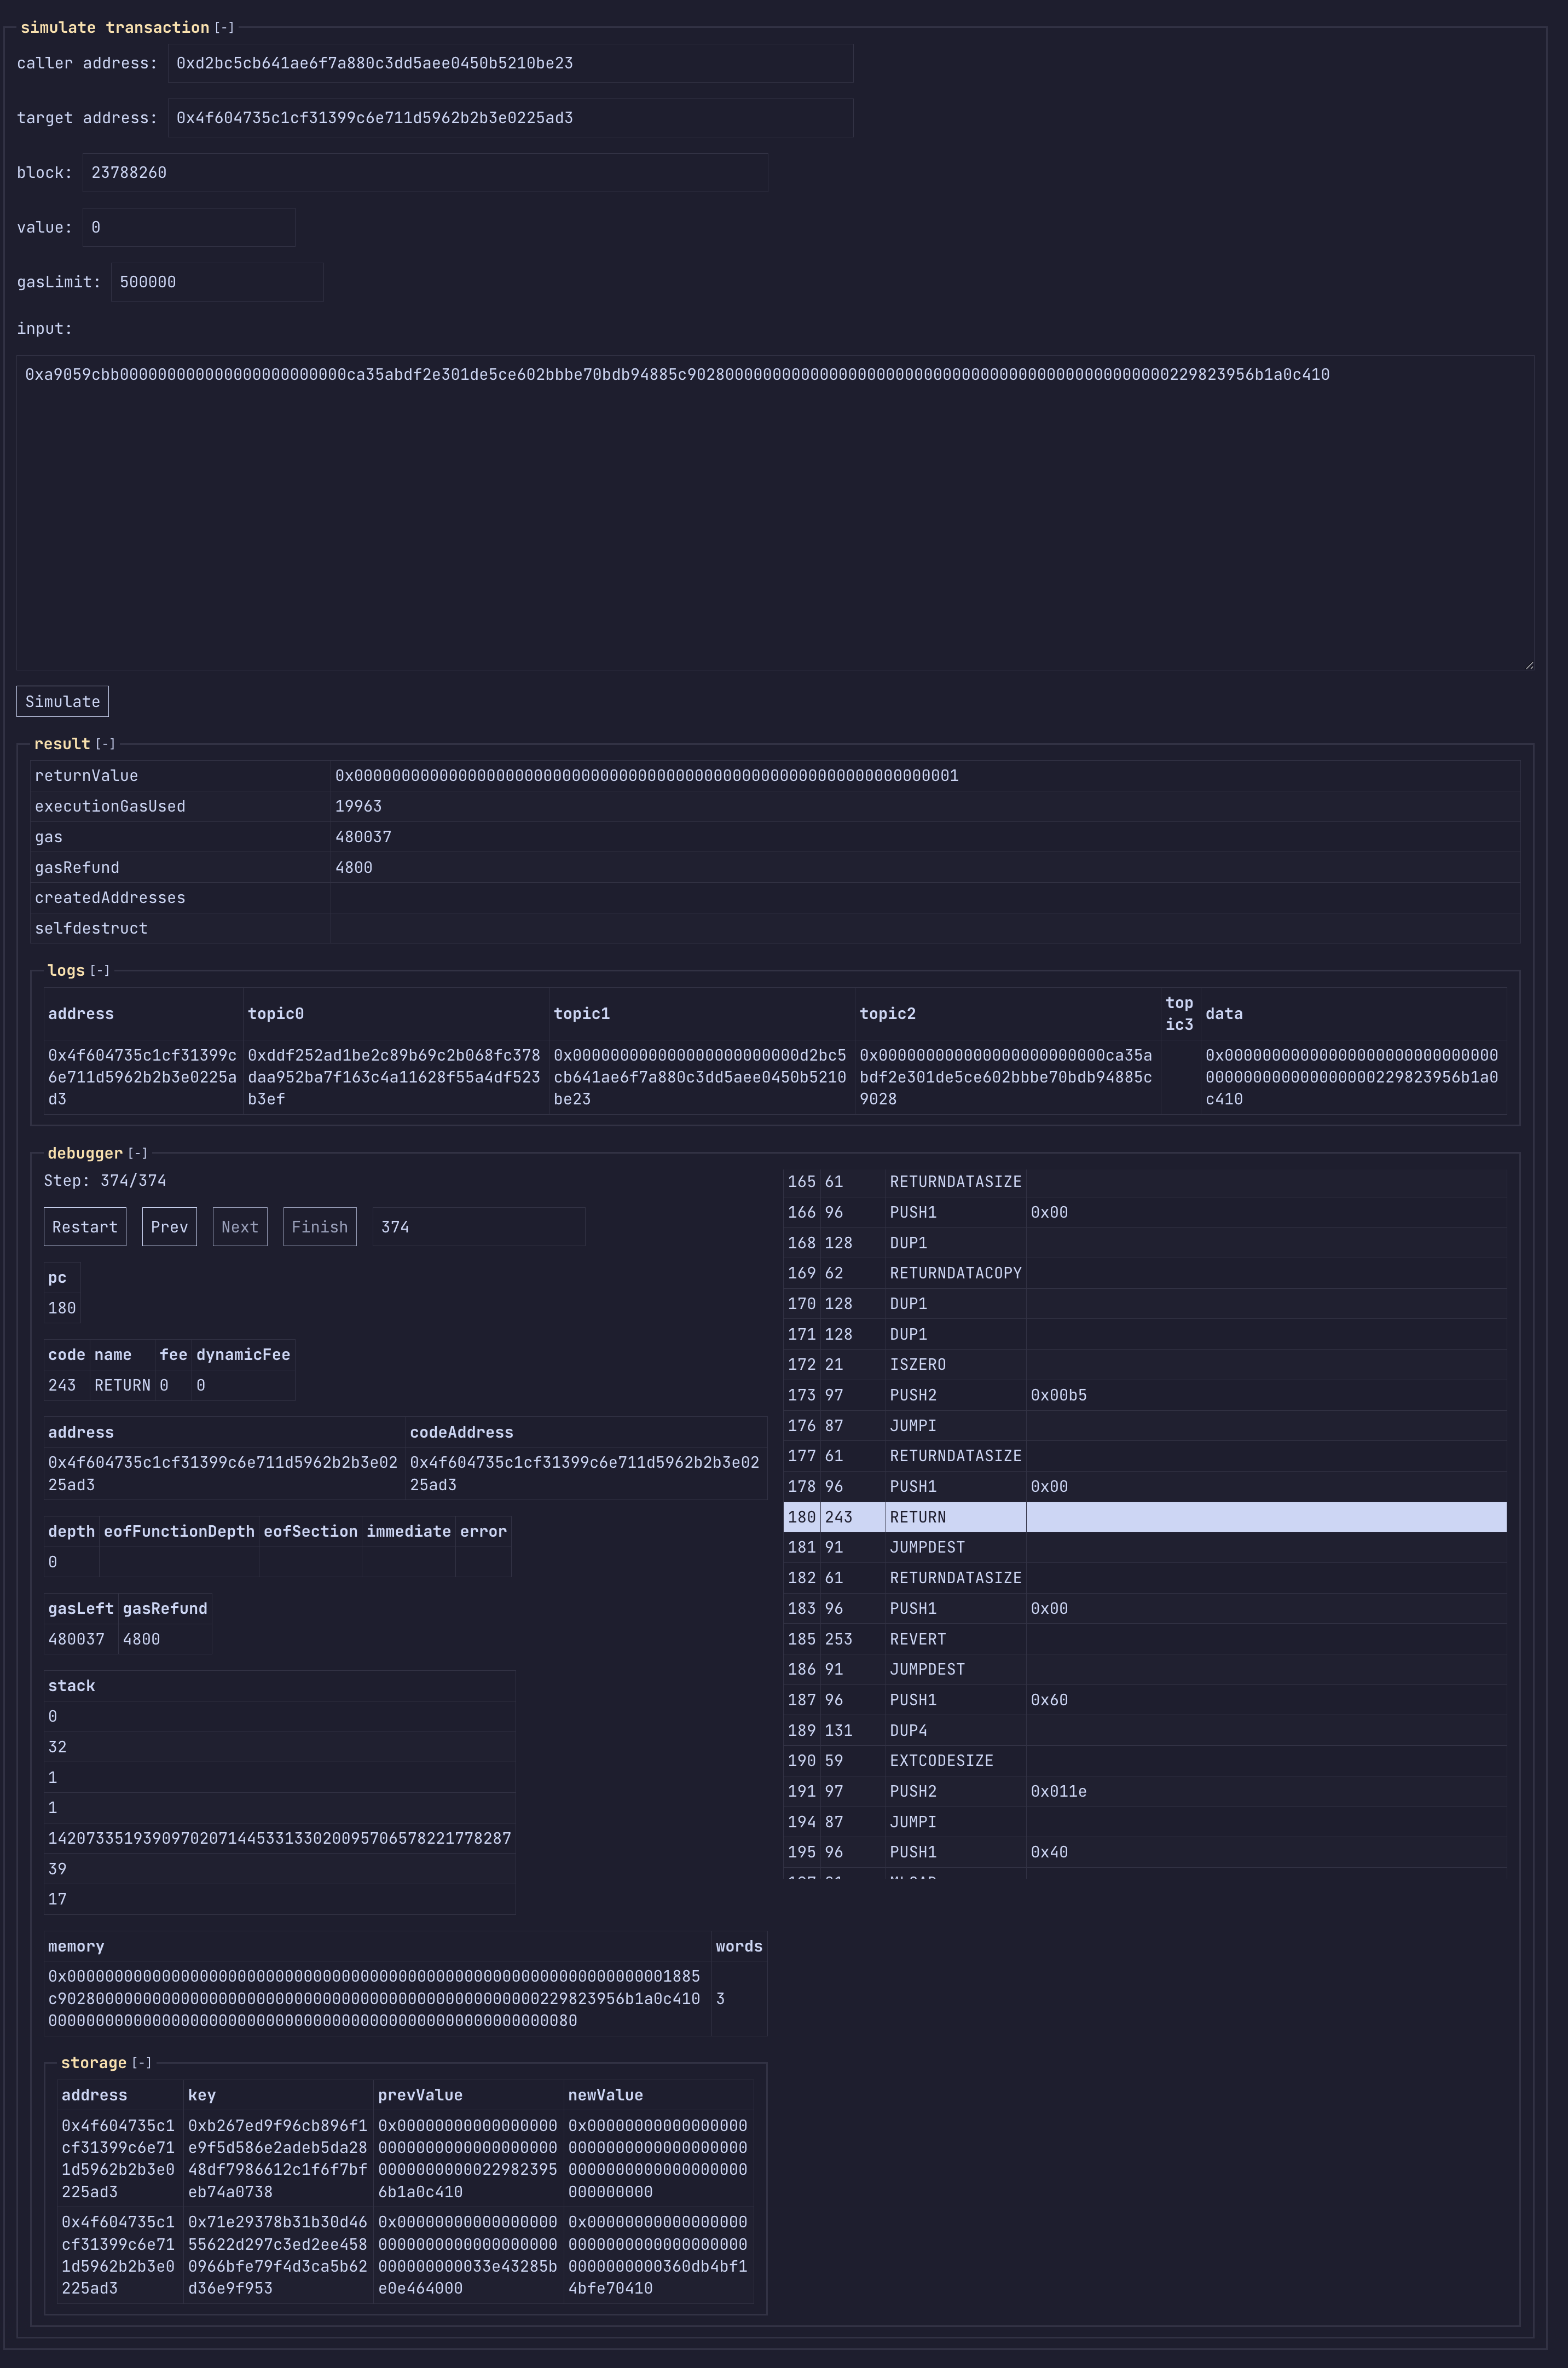The image size is (1568, 2368).
Task: Select the ISZERO row at pc 172
Action: point(1145,1364)
